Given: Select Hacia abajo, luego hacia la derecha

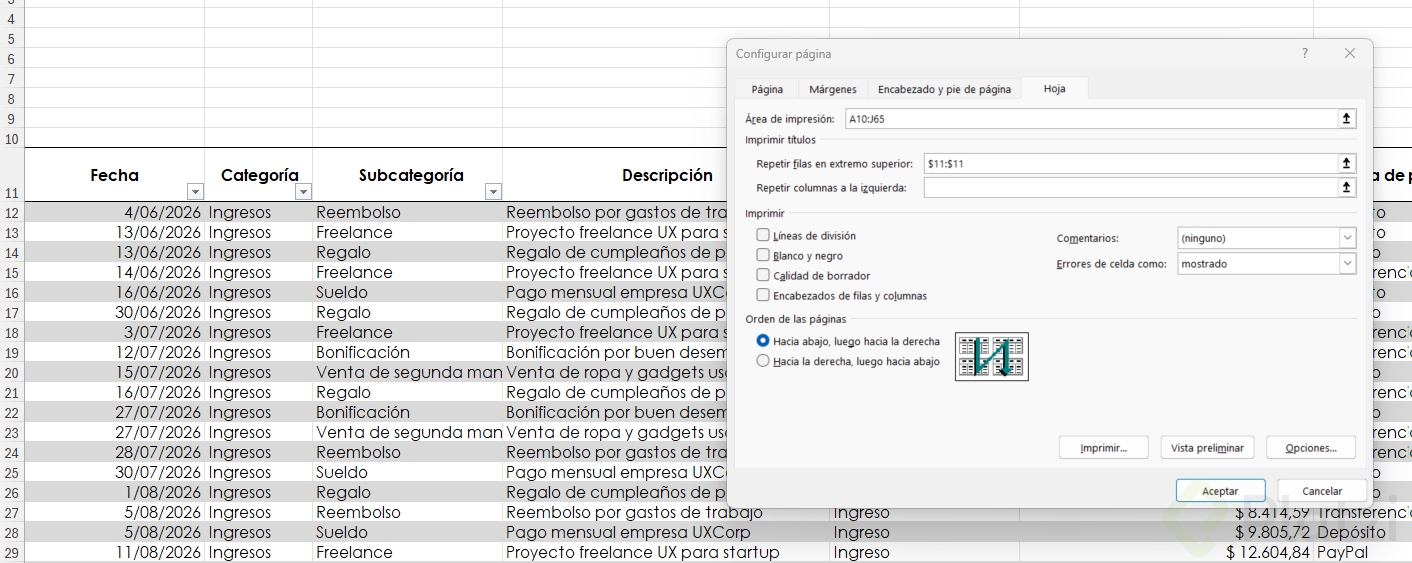Looking at the screenshot, I should coord(763,341).
